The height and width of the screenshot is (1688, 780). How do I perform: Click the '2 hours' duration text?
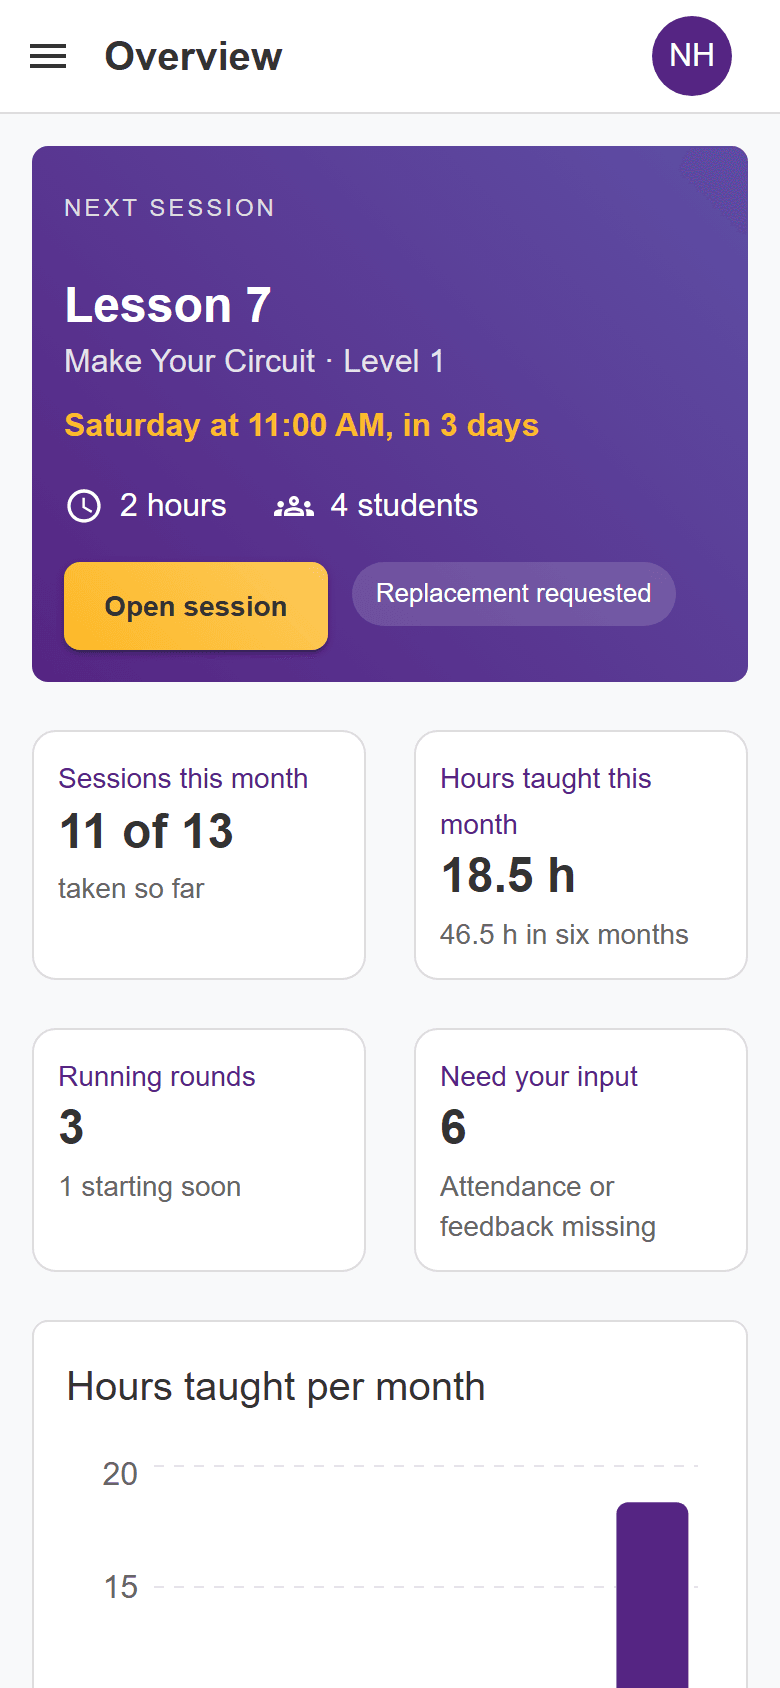(x=173, y=505)
